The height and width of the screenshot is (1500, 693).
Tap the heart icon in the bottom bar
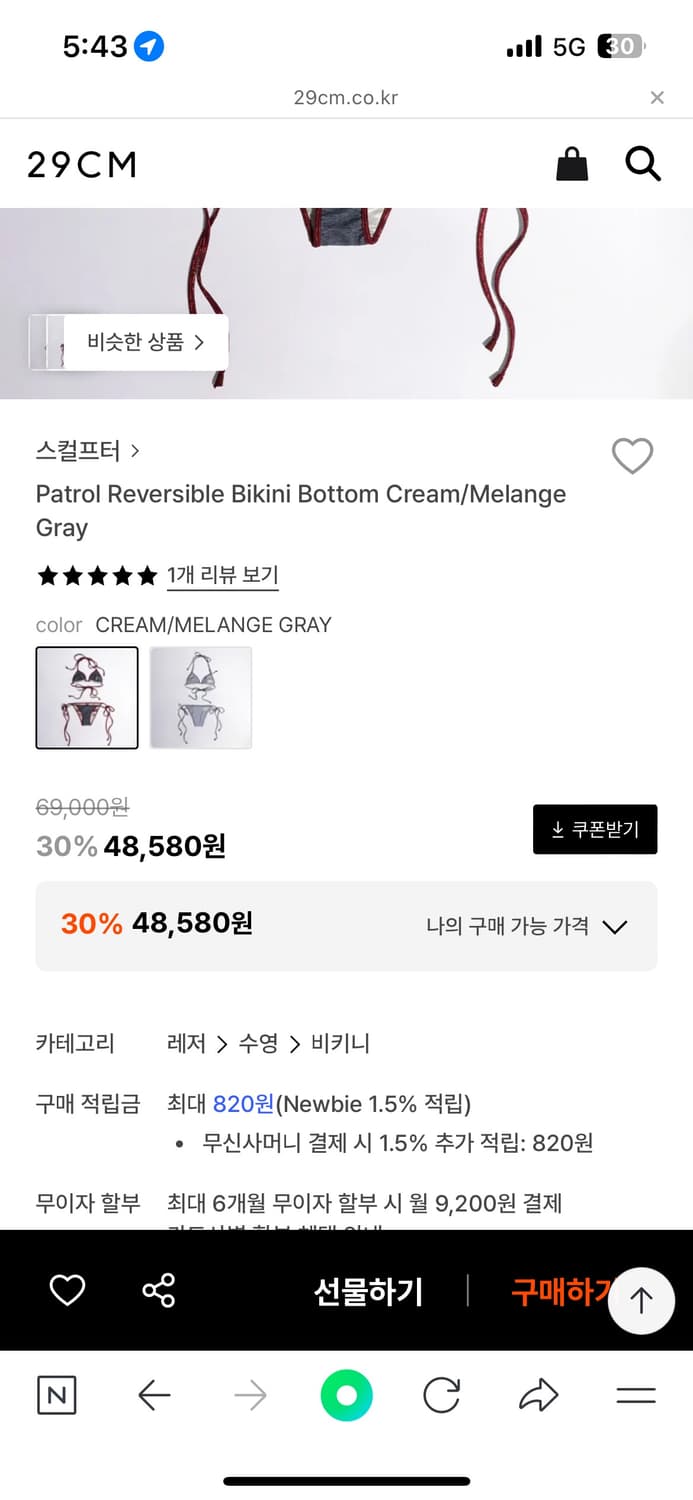[66, 1290]
